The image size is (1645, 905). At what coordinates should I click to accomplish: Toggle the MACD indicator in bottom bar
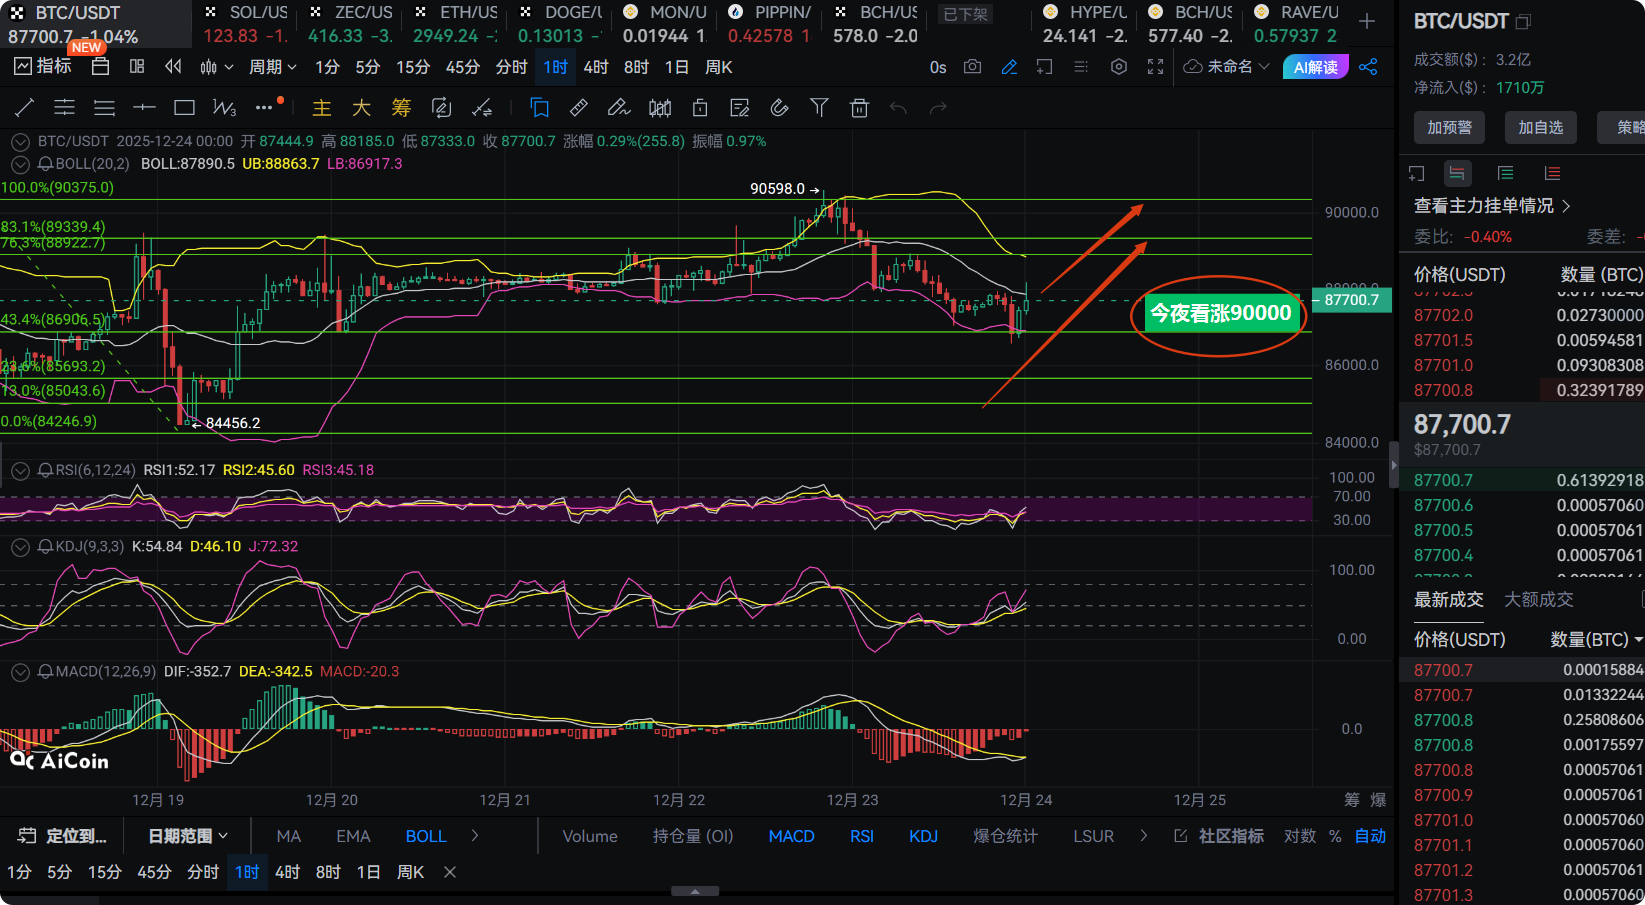pyautogui.click(x=791, y=836)
